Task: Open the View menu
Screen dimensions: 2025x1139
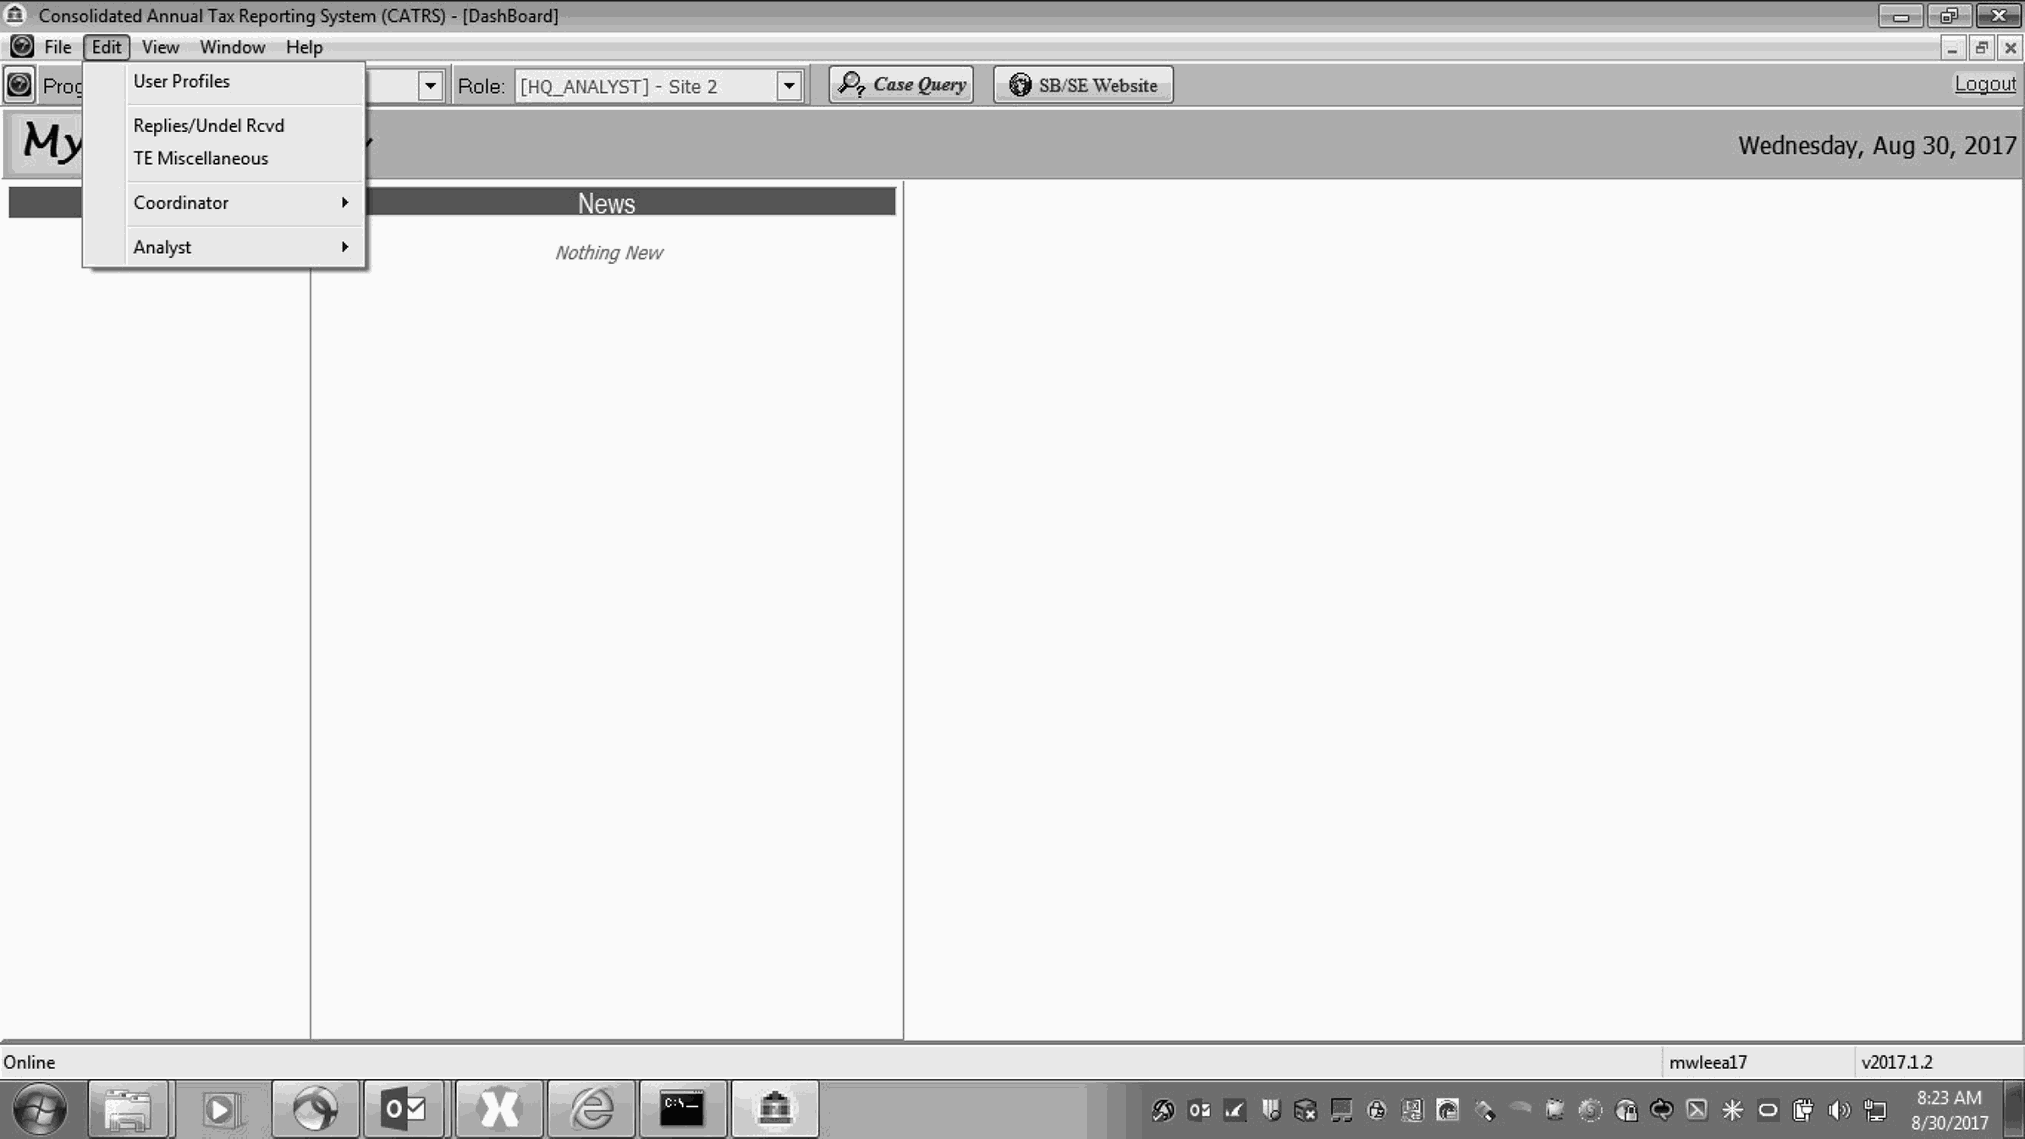Action: (160, 47)
